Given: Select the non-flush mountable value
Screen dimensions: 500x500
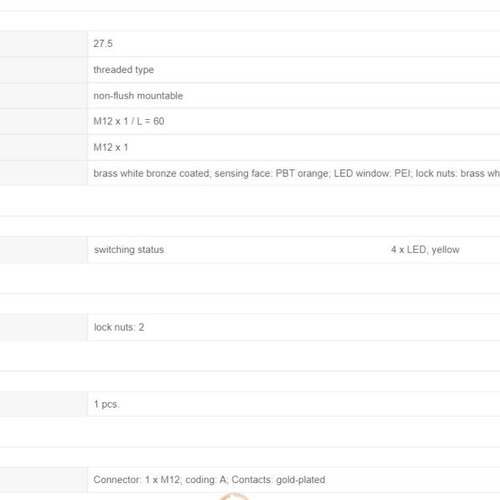Looking at the screenshot, I should click(x=138, y=96).
